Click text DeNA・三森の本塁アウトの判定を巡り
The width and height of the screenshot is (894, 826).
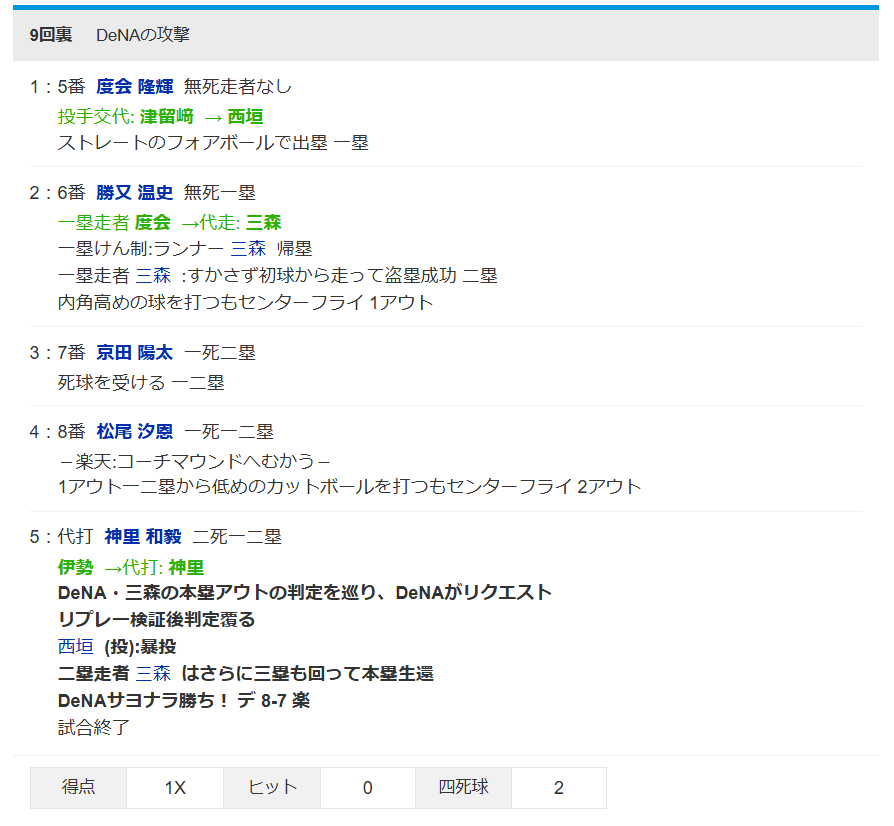tap(217, 593)
